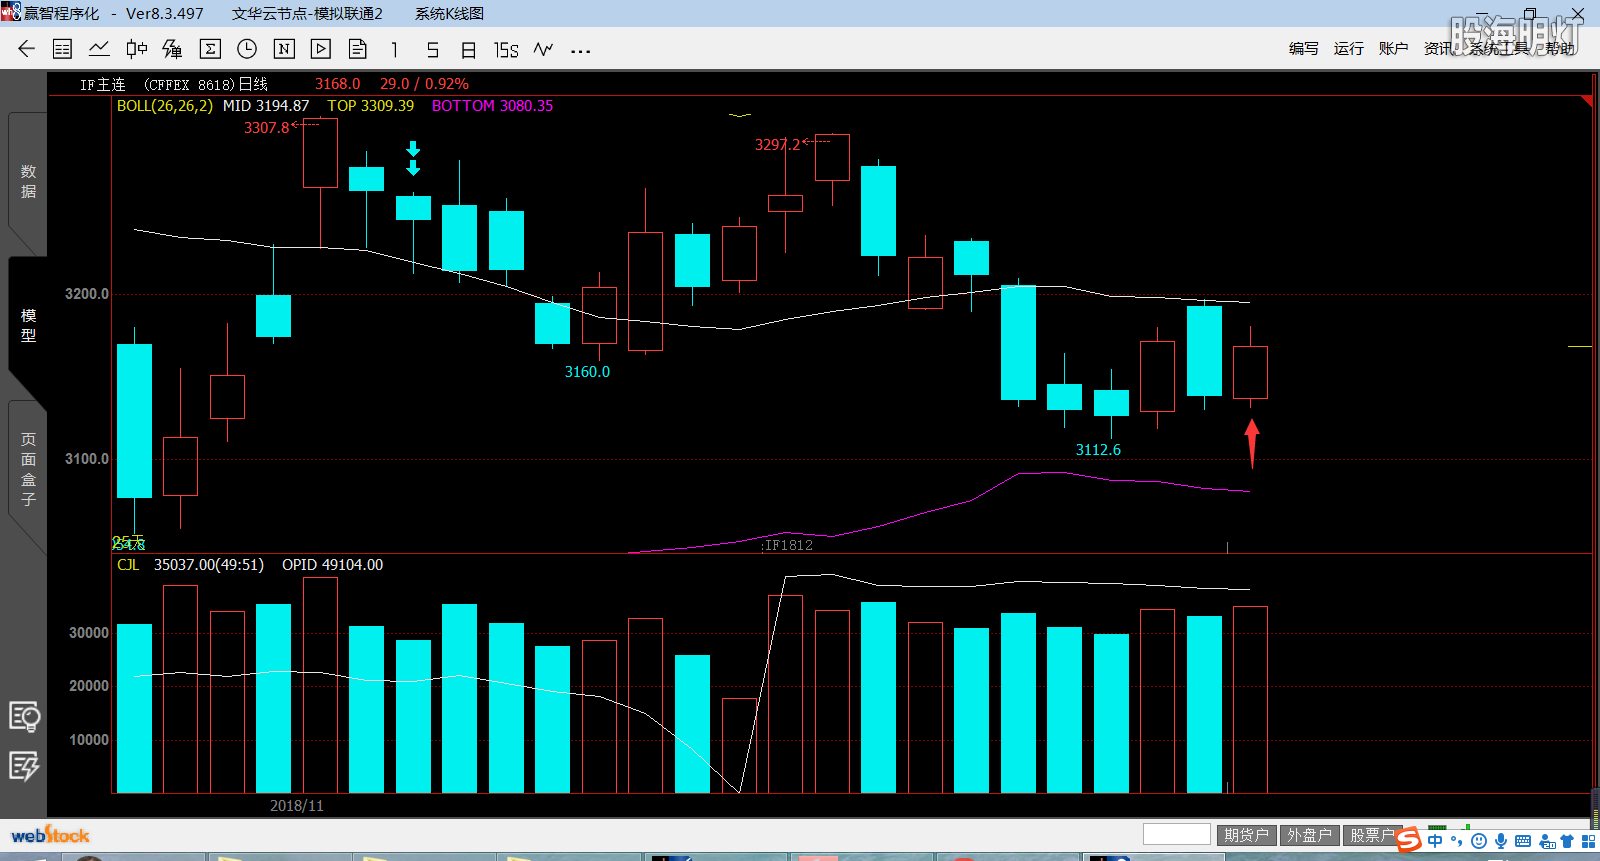The height and width of the screenshot is (861, 1600).
Task: Click the 期货户 account button
Action: click(1246, 835)
